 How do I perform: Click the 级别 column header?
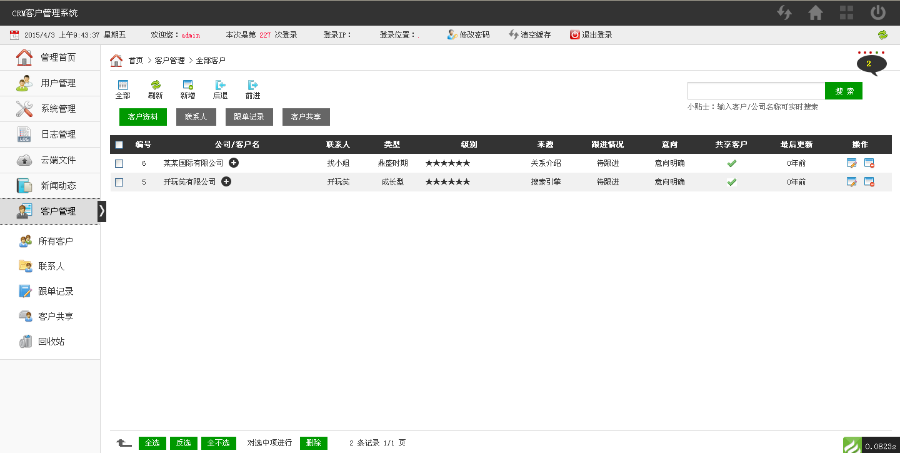coord(469,145)
